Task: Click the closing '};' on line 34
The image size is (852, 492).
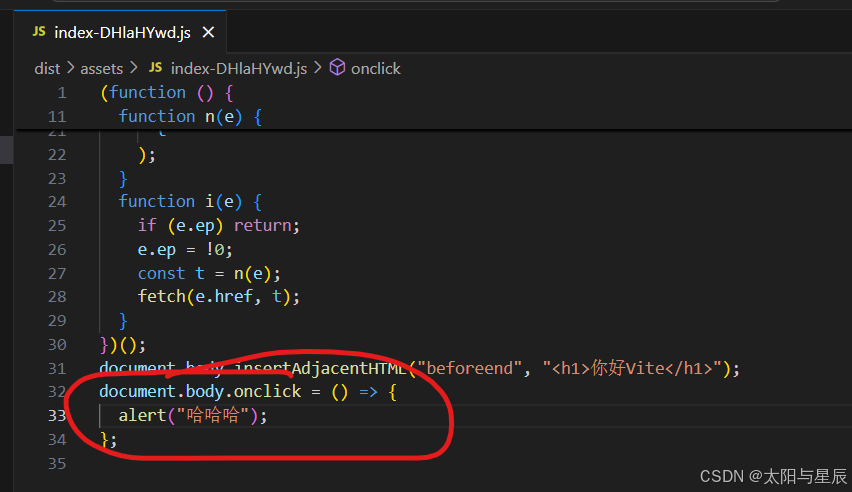Action: [109, 439]
